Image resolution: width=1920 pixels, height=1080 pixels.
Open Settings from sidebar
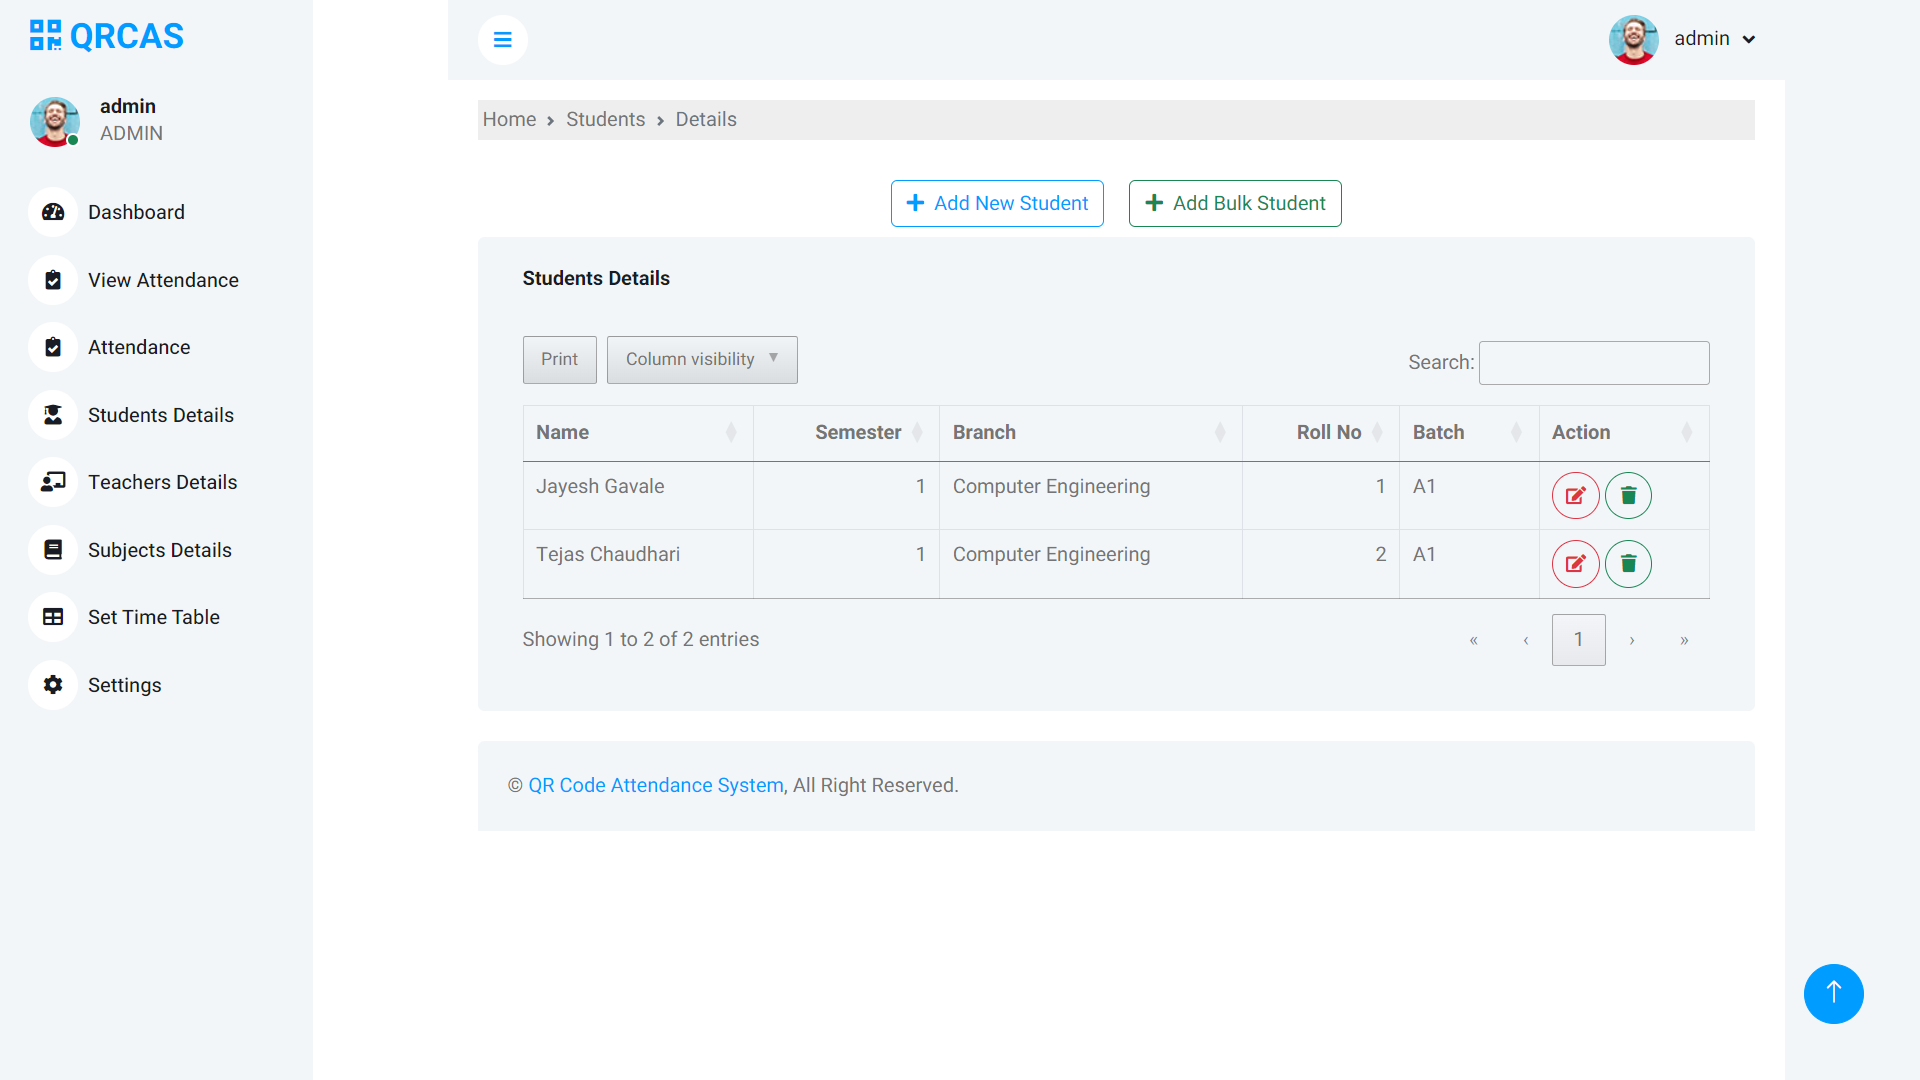click(124, 685)
